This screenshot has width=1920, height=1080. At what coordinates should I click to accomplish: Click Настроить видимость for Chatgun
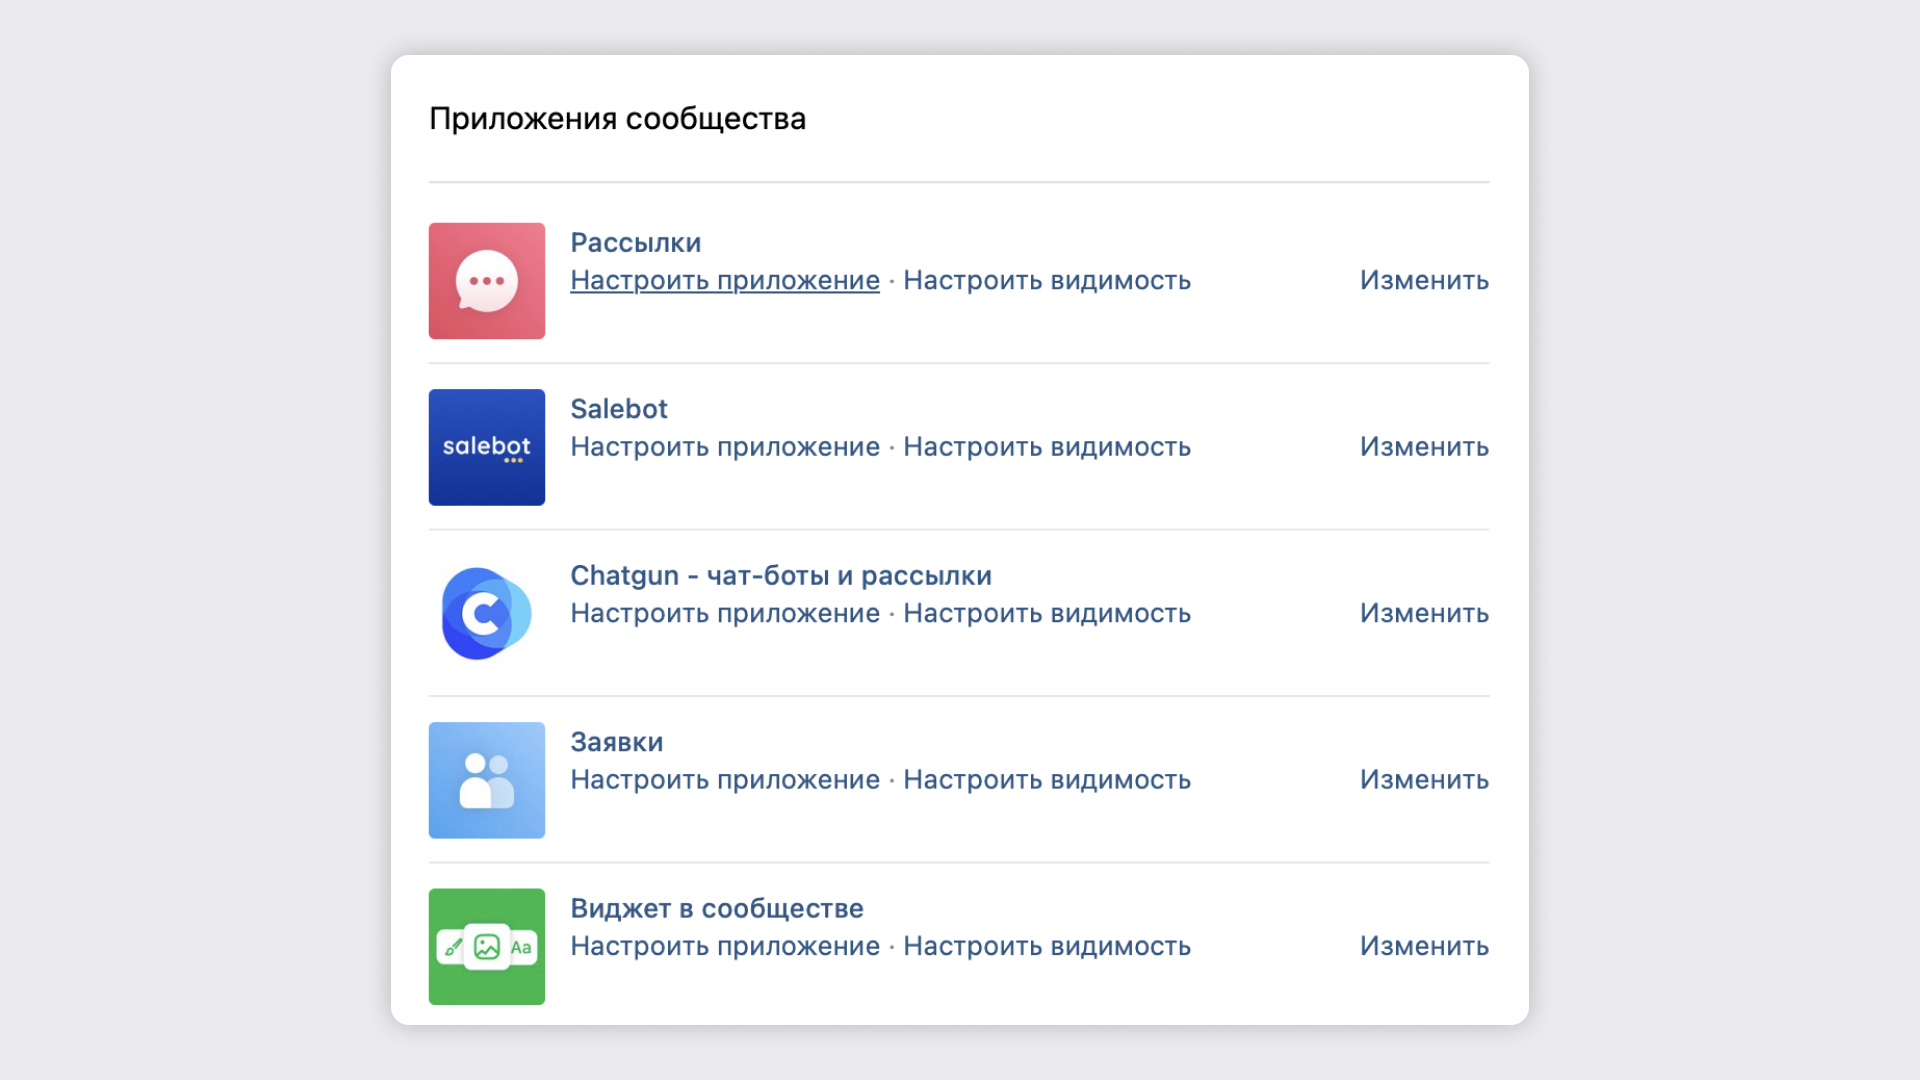[1047, 614]
